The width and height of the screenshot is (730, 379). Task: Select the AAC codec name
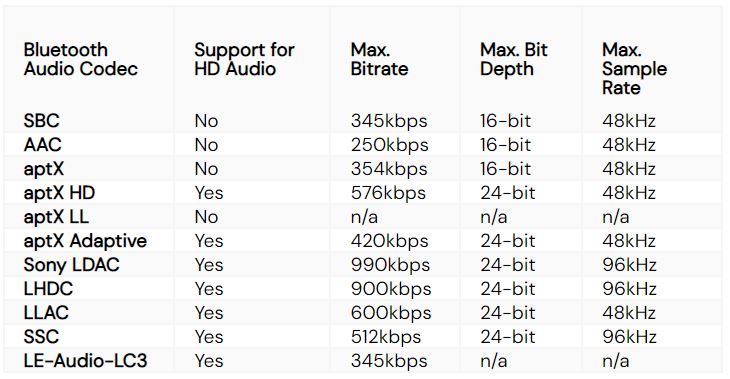click(x=42, y=145)
